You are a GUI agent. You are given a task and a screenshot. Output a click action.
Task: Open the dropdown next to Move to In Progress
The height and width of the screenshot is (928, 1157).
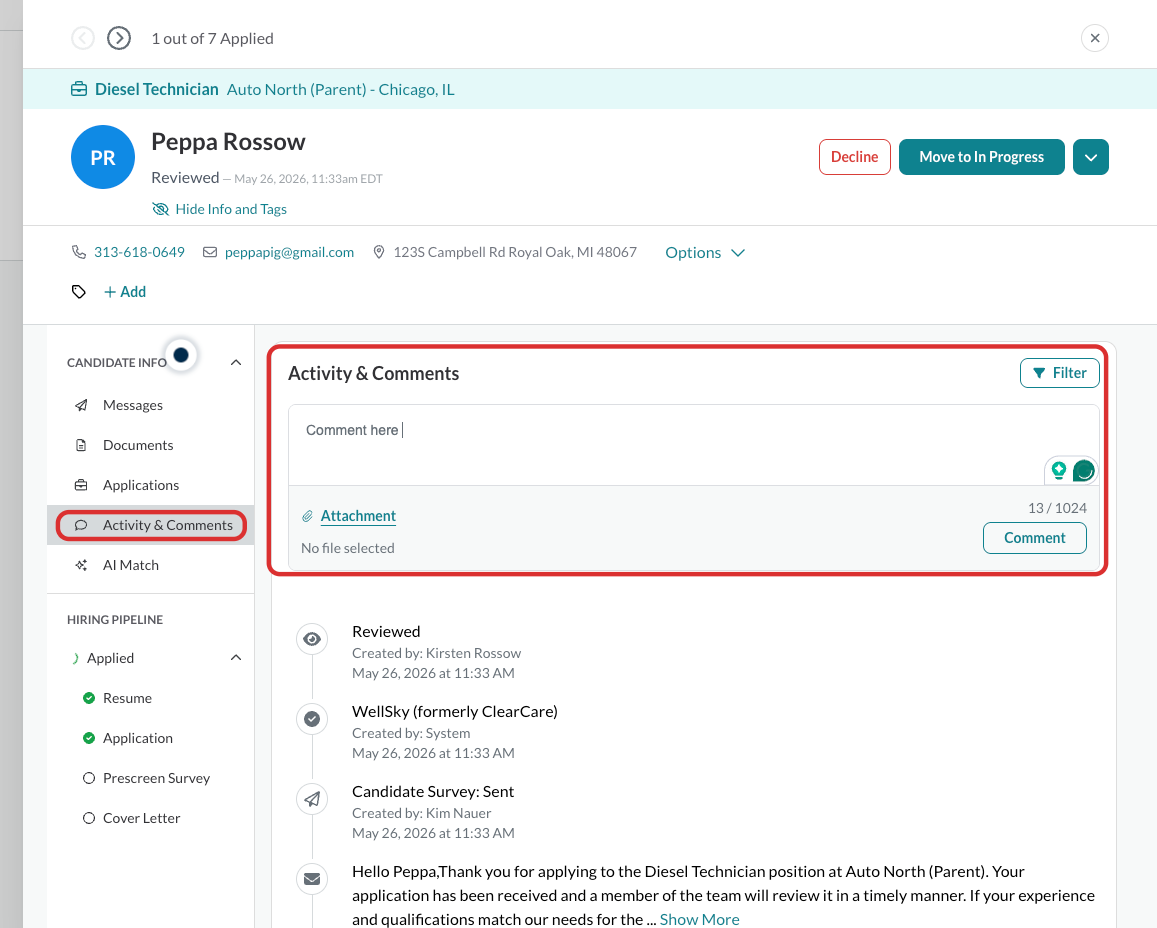(x=1091, y=157)
